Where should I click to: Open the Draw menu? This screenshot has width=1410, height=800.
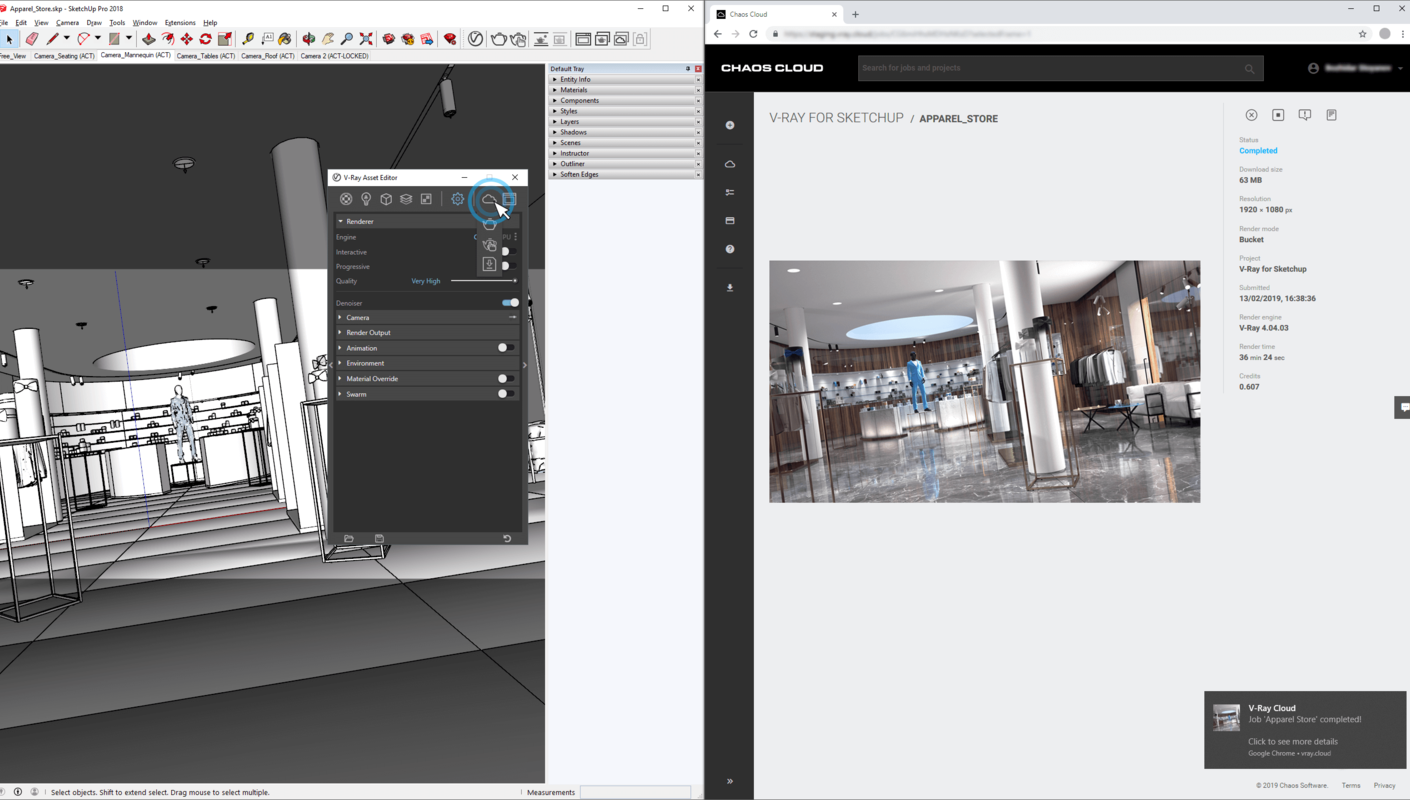pos(94,22)
